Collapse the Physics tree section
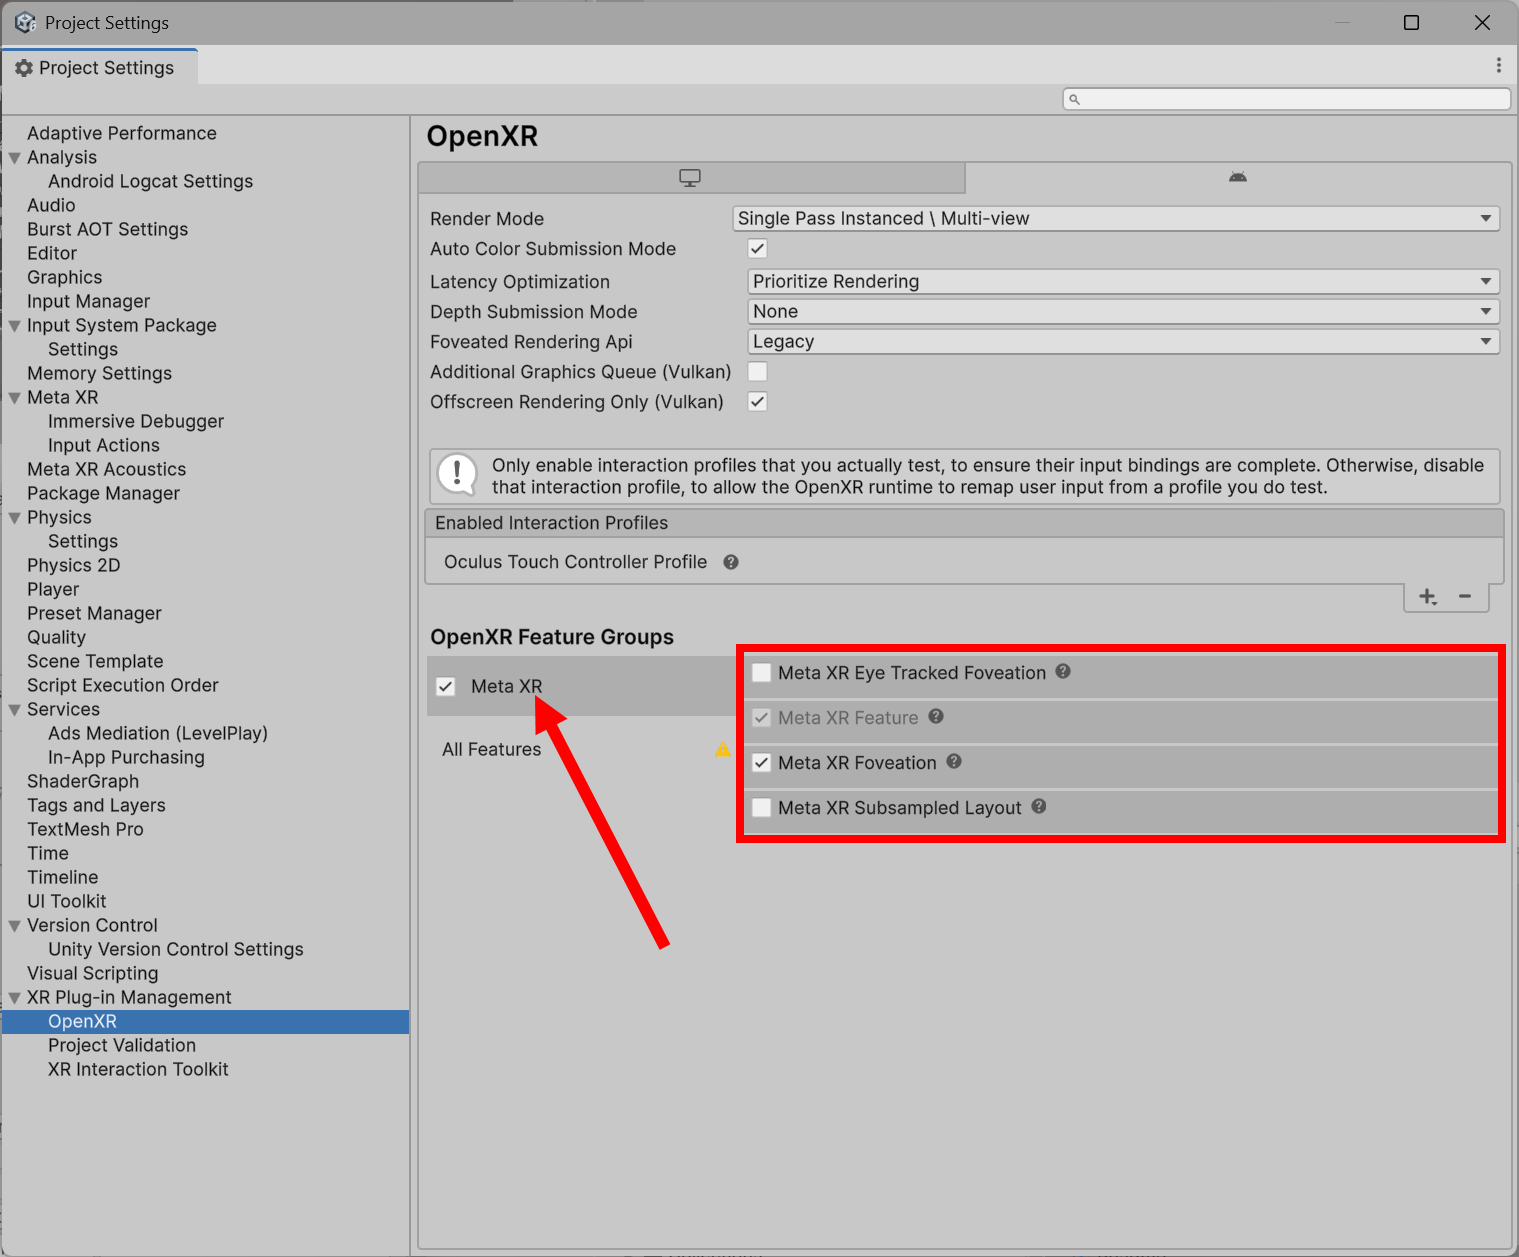Screen dimensions: 1519x1257 point(15,518)
